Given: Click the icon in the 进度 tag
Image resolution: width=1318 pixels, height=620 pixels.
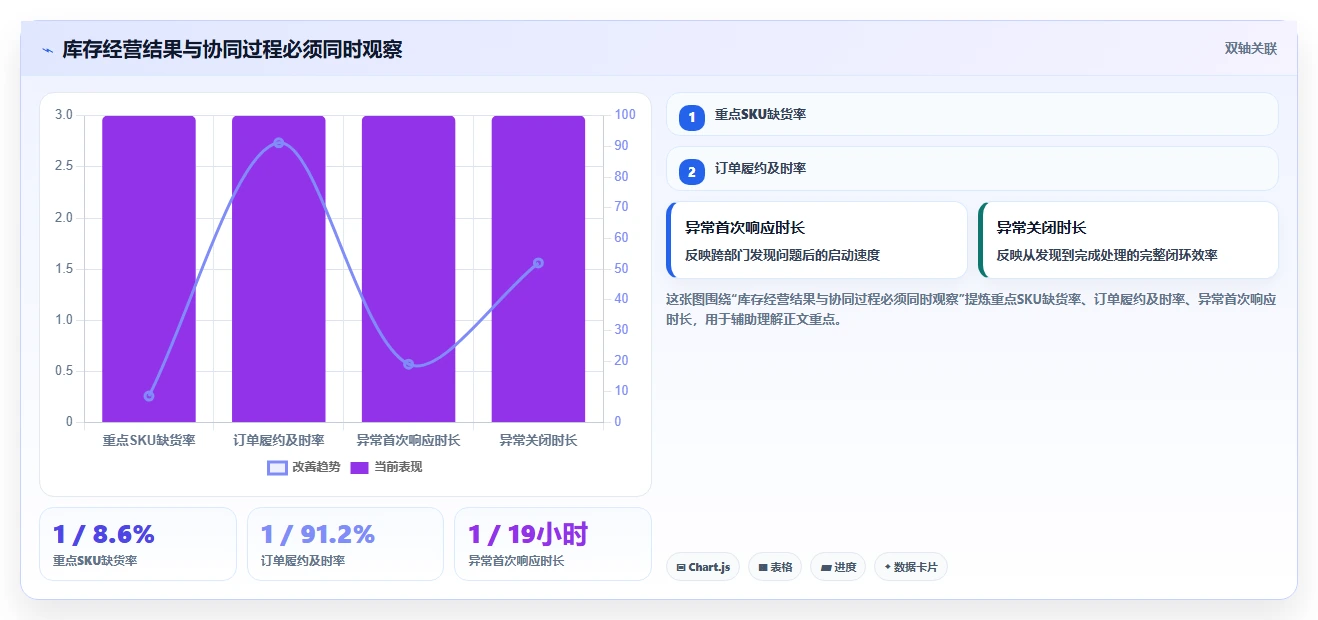Looking at the screenshot, I should pyautogui.click(x=826, y=568).
